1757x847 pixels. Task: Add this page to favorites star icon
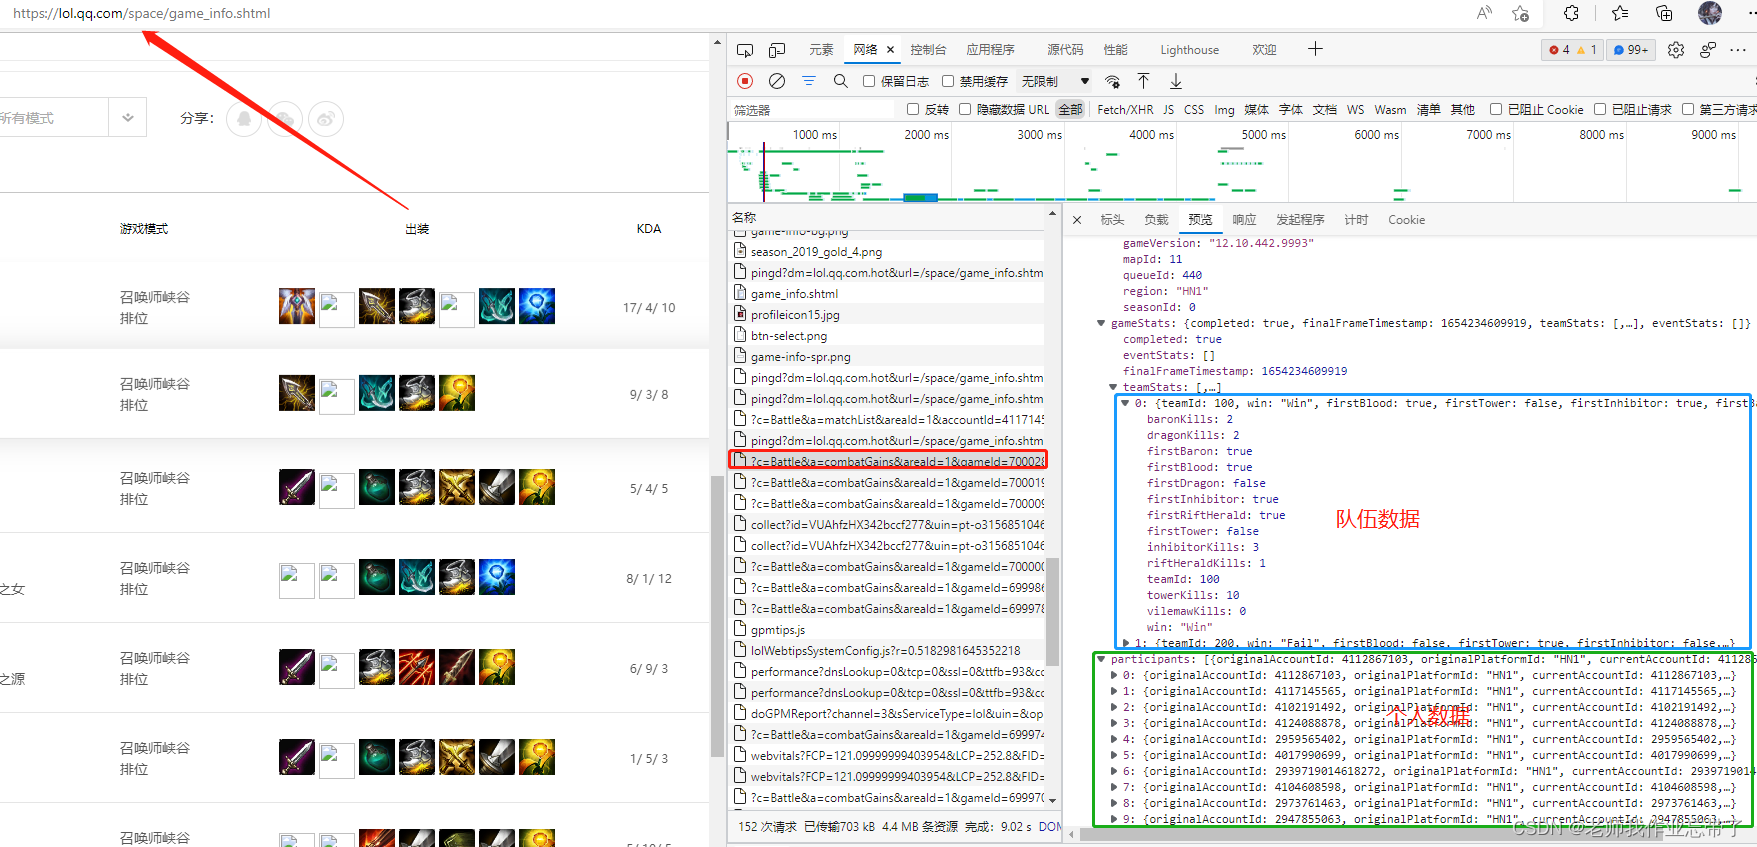pyautogui.click(x=1521, y=13)
